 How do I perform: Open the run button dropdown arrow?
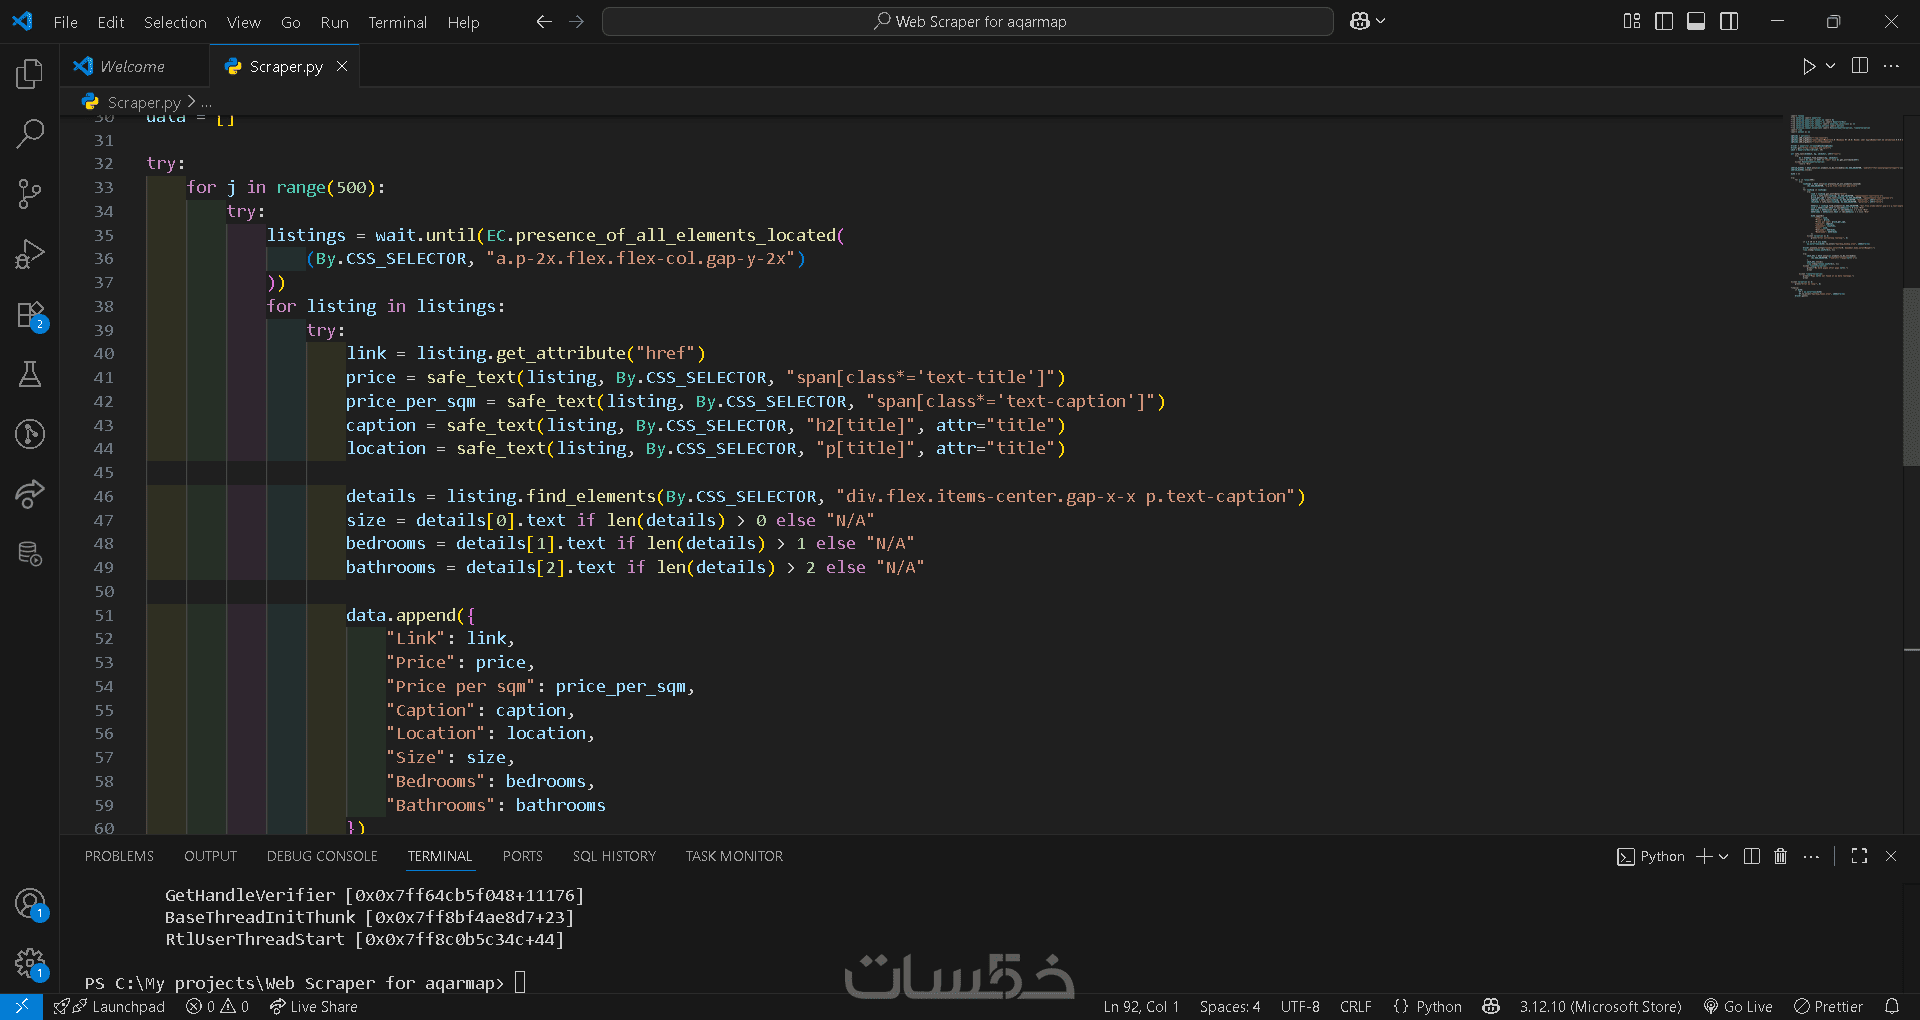[1831, 66]
